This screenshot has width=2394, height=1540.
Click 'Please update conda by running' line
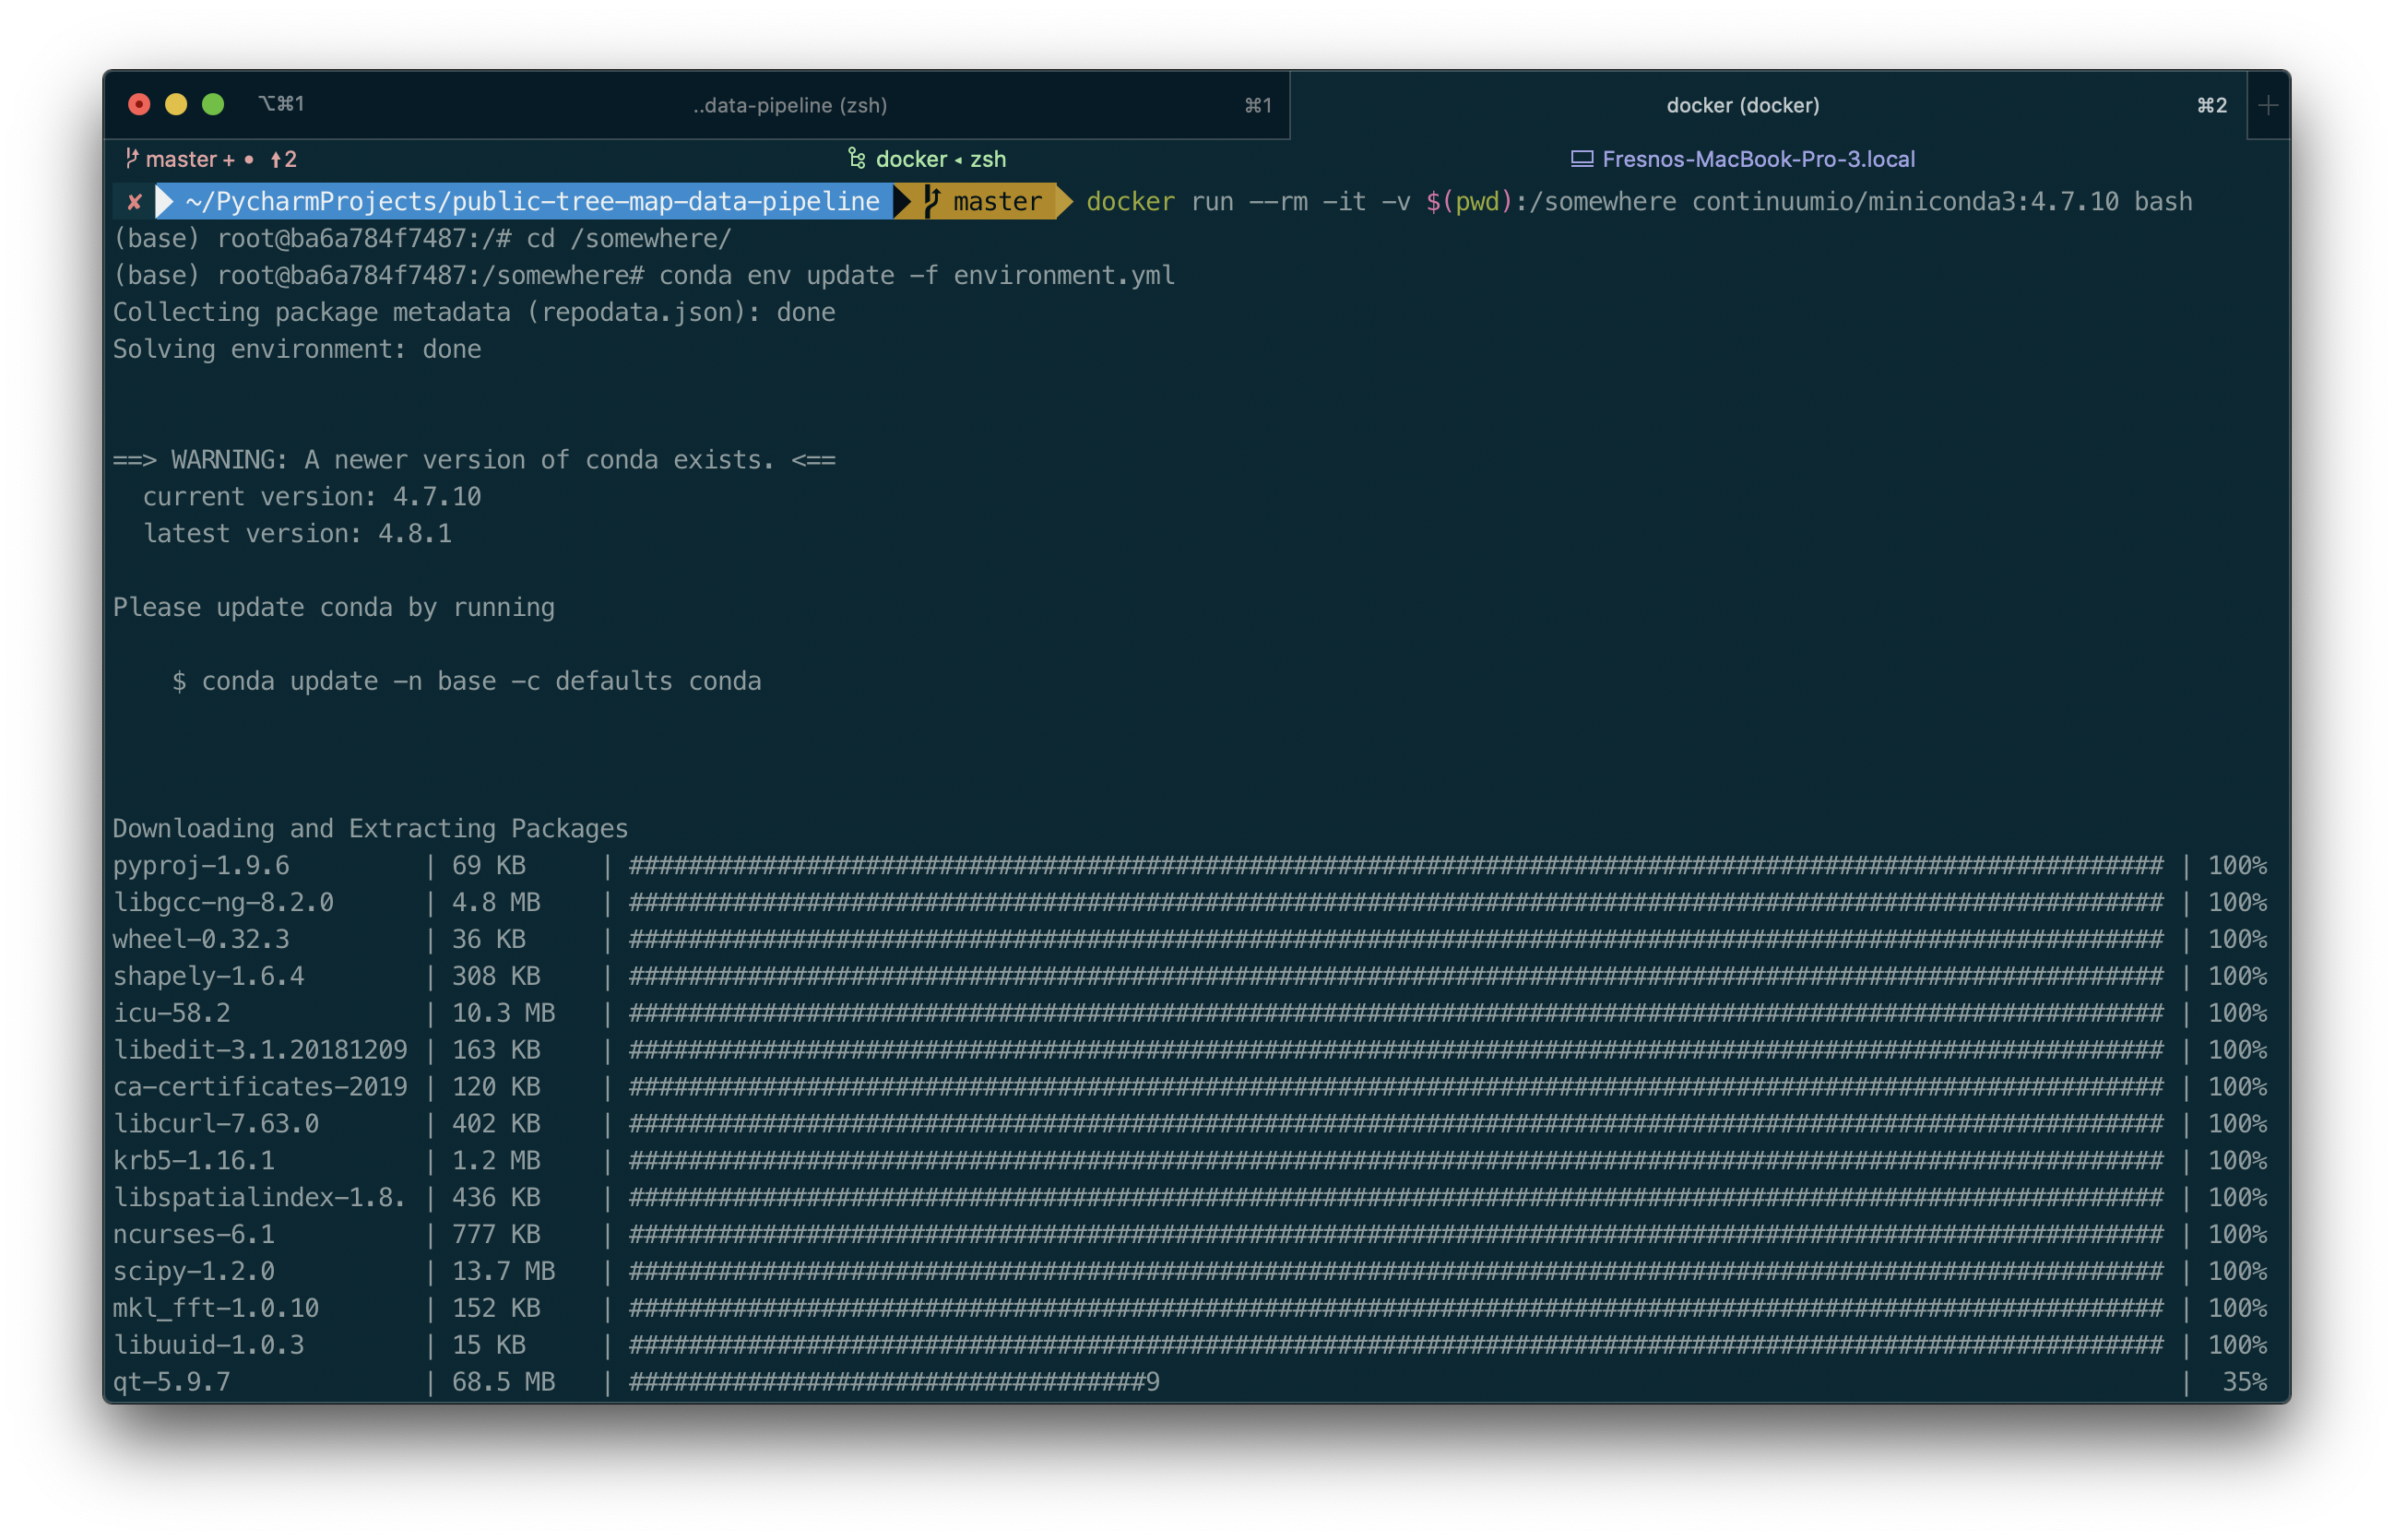pyautogui.click(x=334, y=608)
